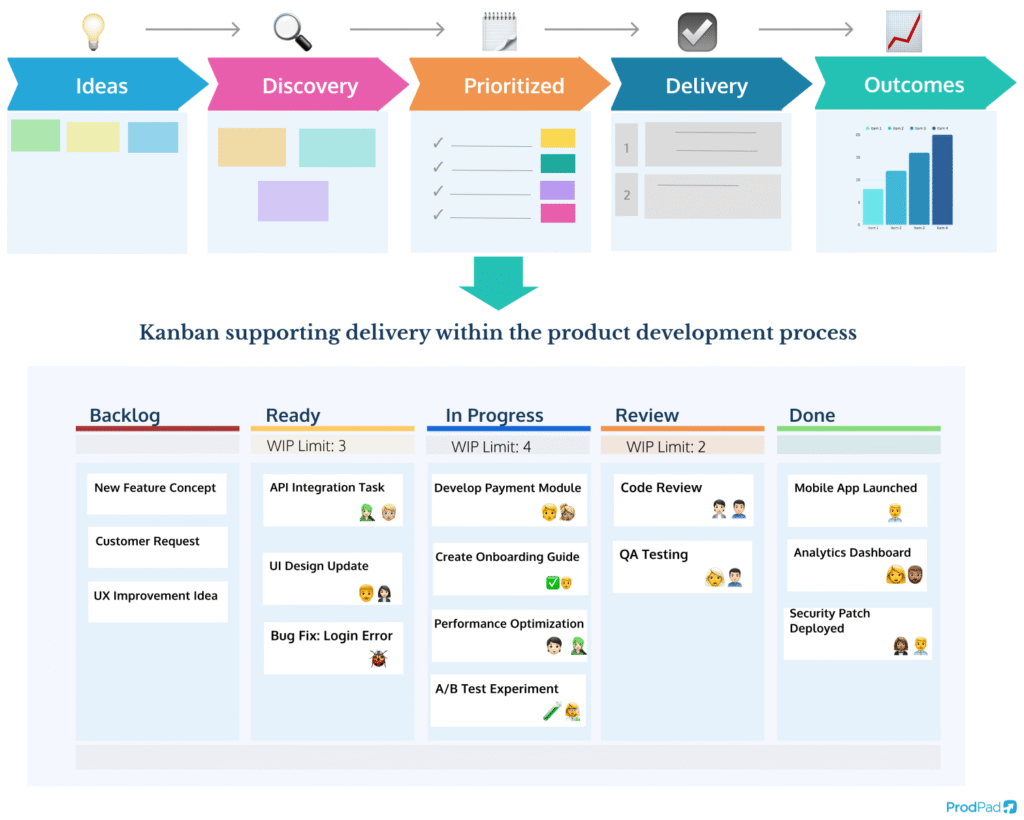Select the Outcomes stage arrow

(916, 84)
